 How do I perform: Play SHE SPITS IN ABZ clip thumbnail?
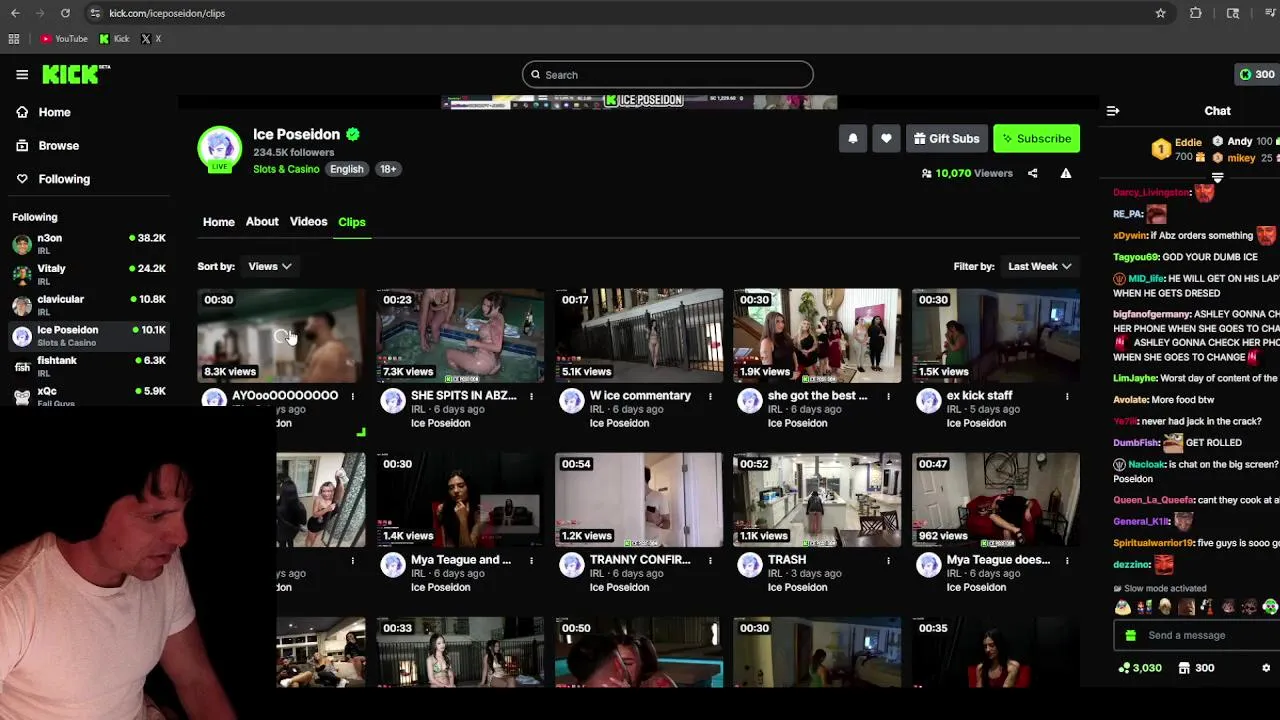[460, 336]
